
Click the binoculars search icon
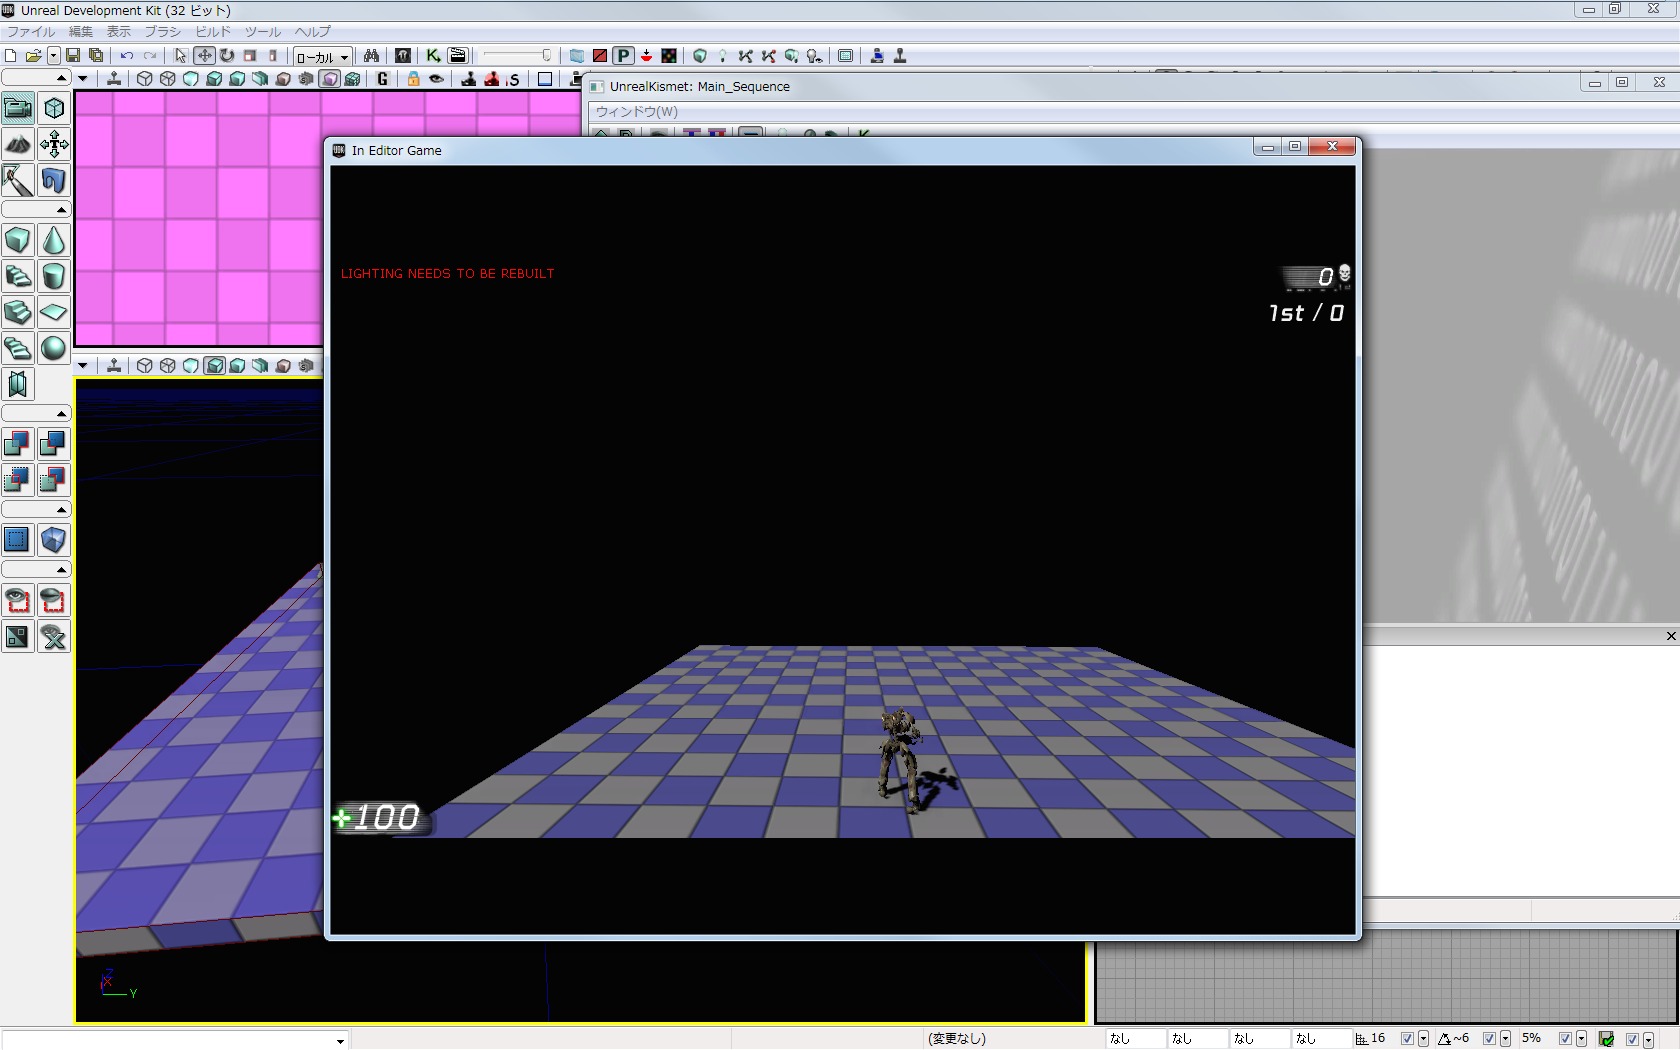371,56
